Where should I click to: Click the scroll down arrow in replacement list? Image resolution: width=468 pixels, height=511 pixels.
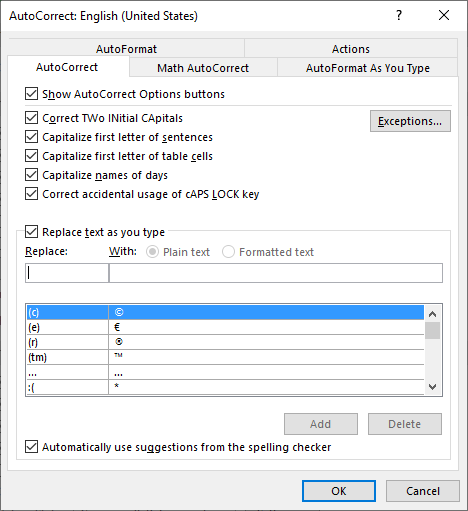(432, 387)
